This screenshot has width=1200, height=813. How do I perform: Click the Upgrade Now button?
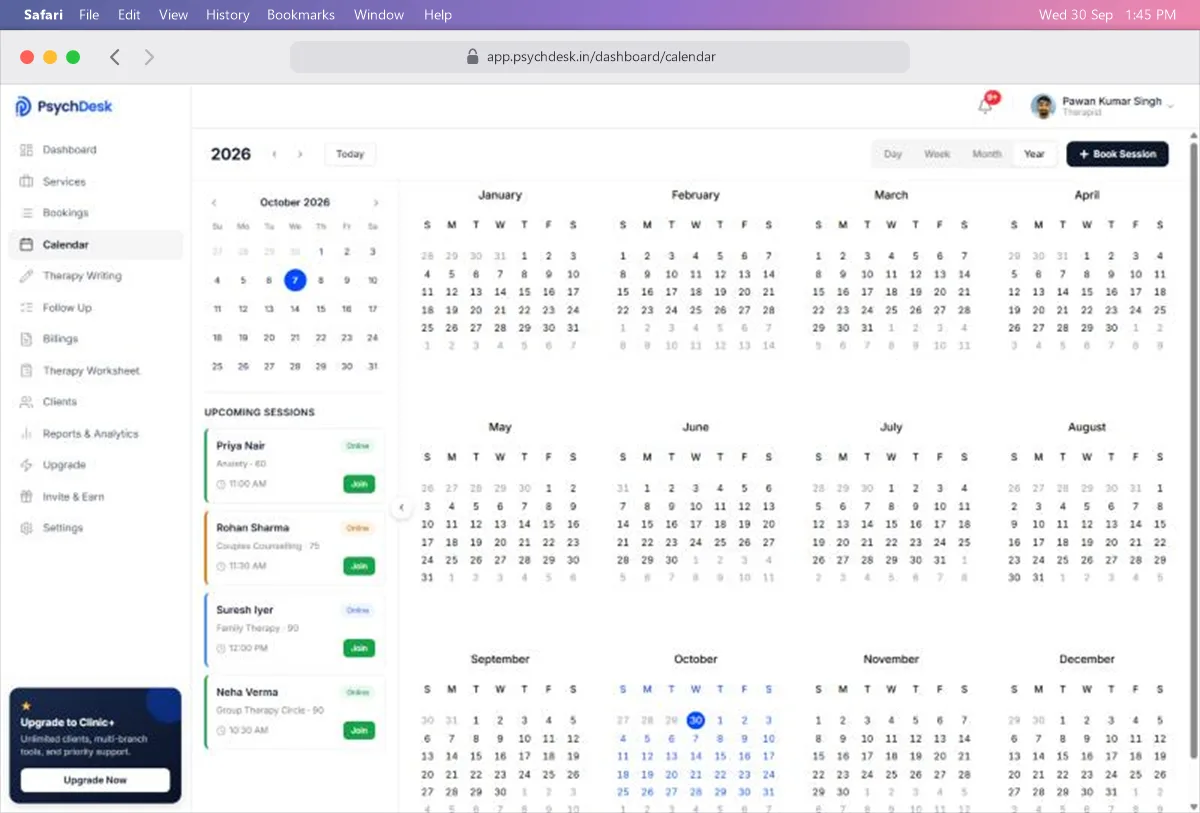[x=95, y=780]
